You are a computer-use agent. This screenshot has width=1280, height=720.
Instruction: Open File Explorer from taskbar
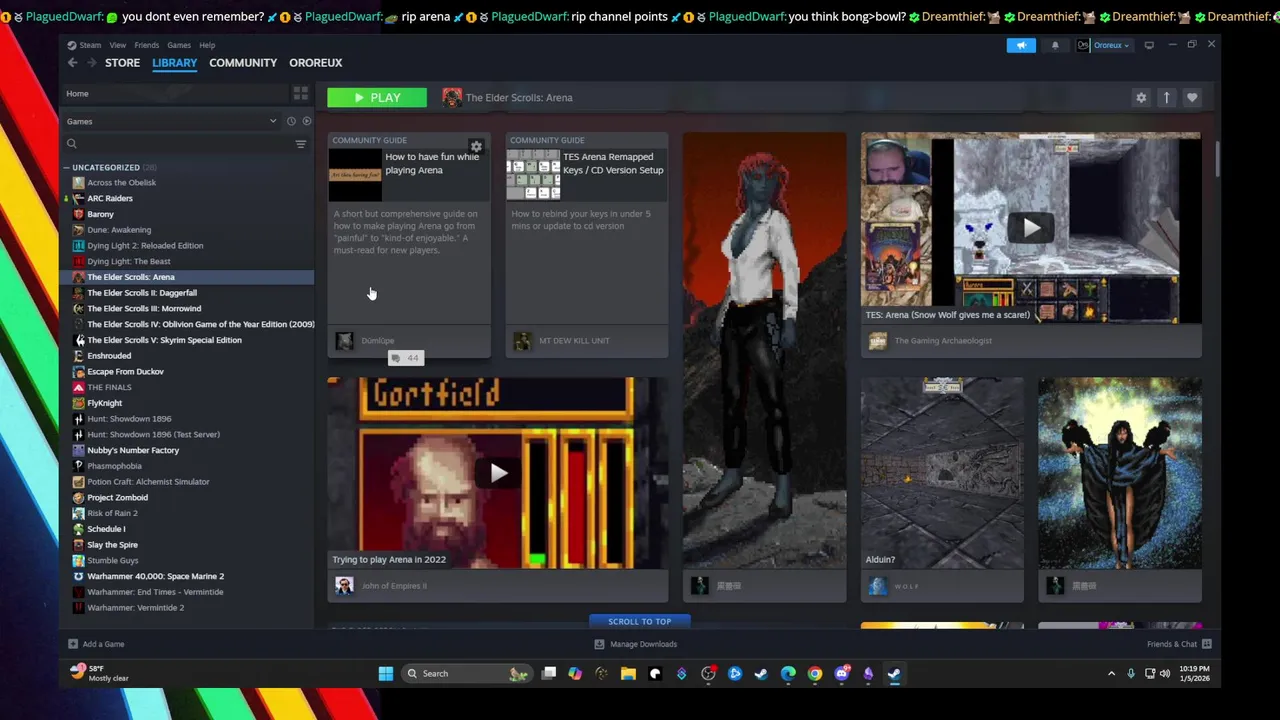click(x=628, y=673)
